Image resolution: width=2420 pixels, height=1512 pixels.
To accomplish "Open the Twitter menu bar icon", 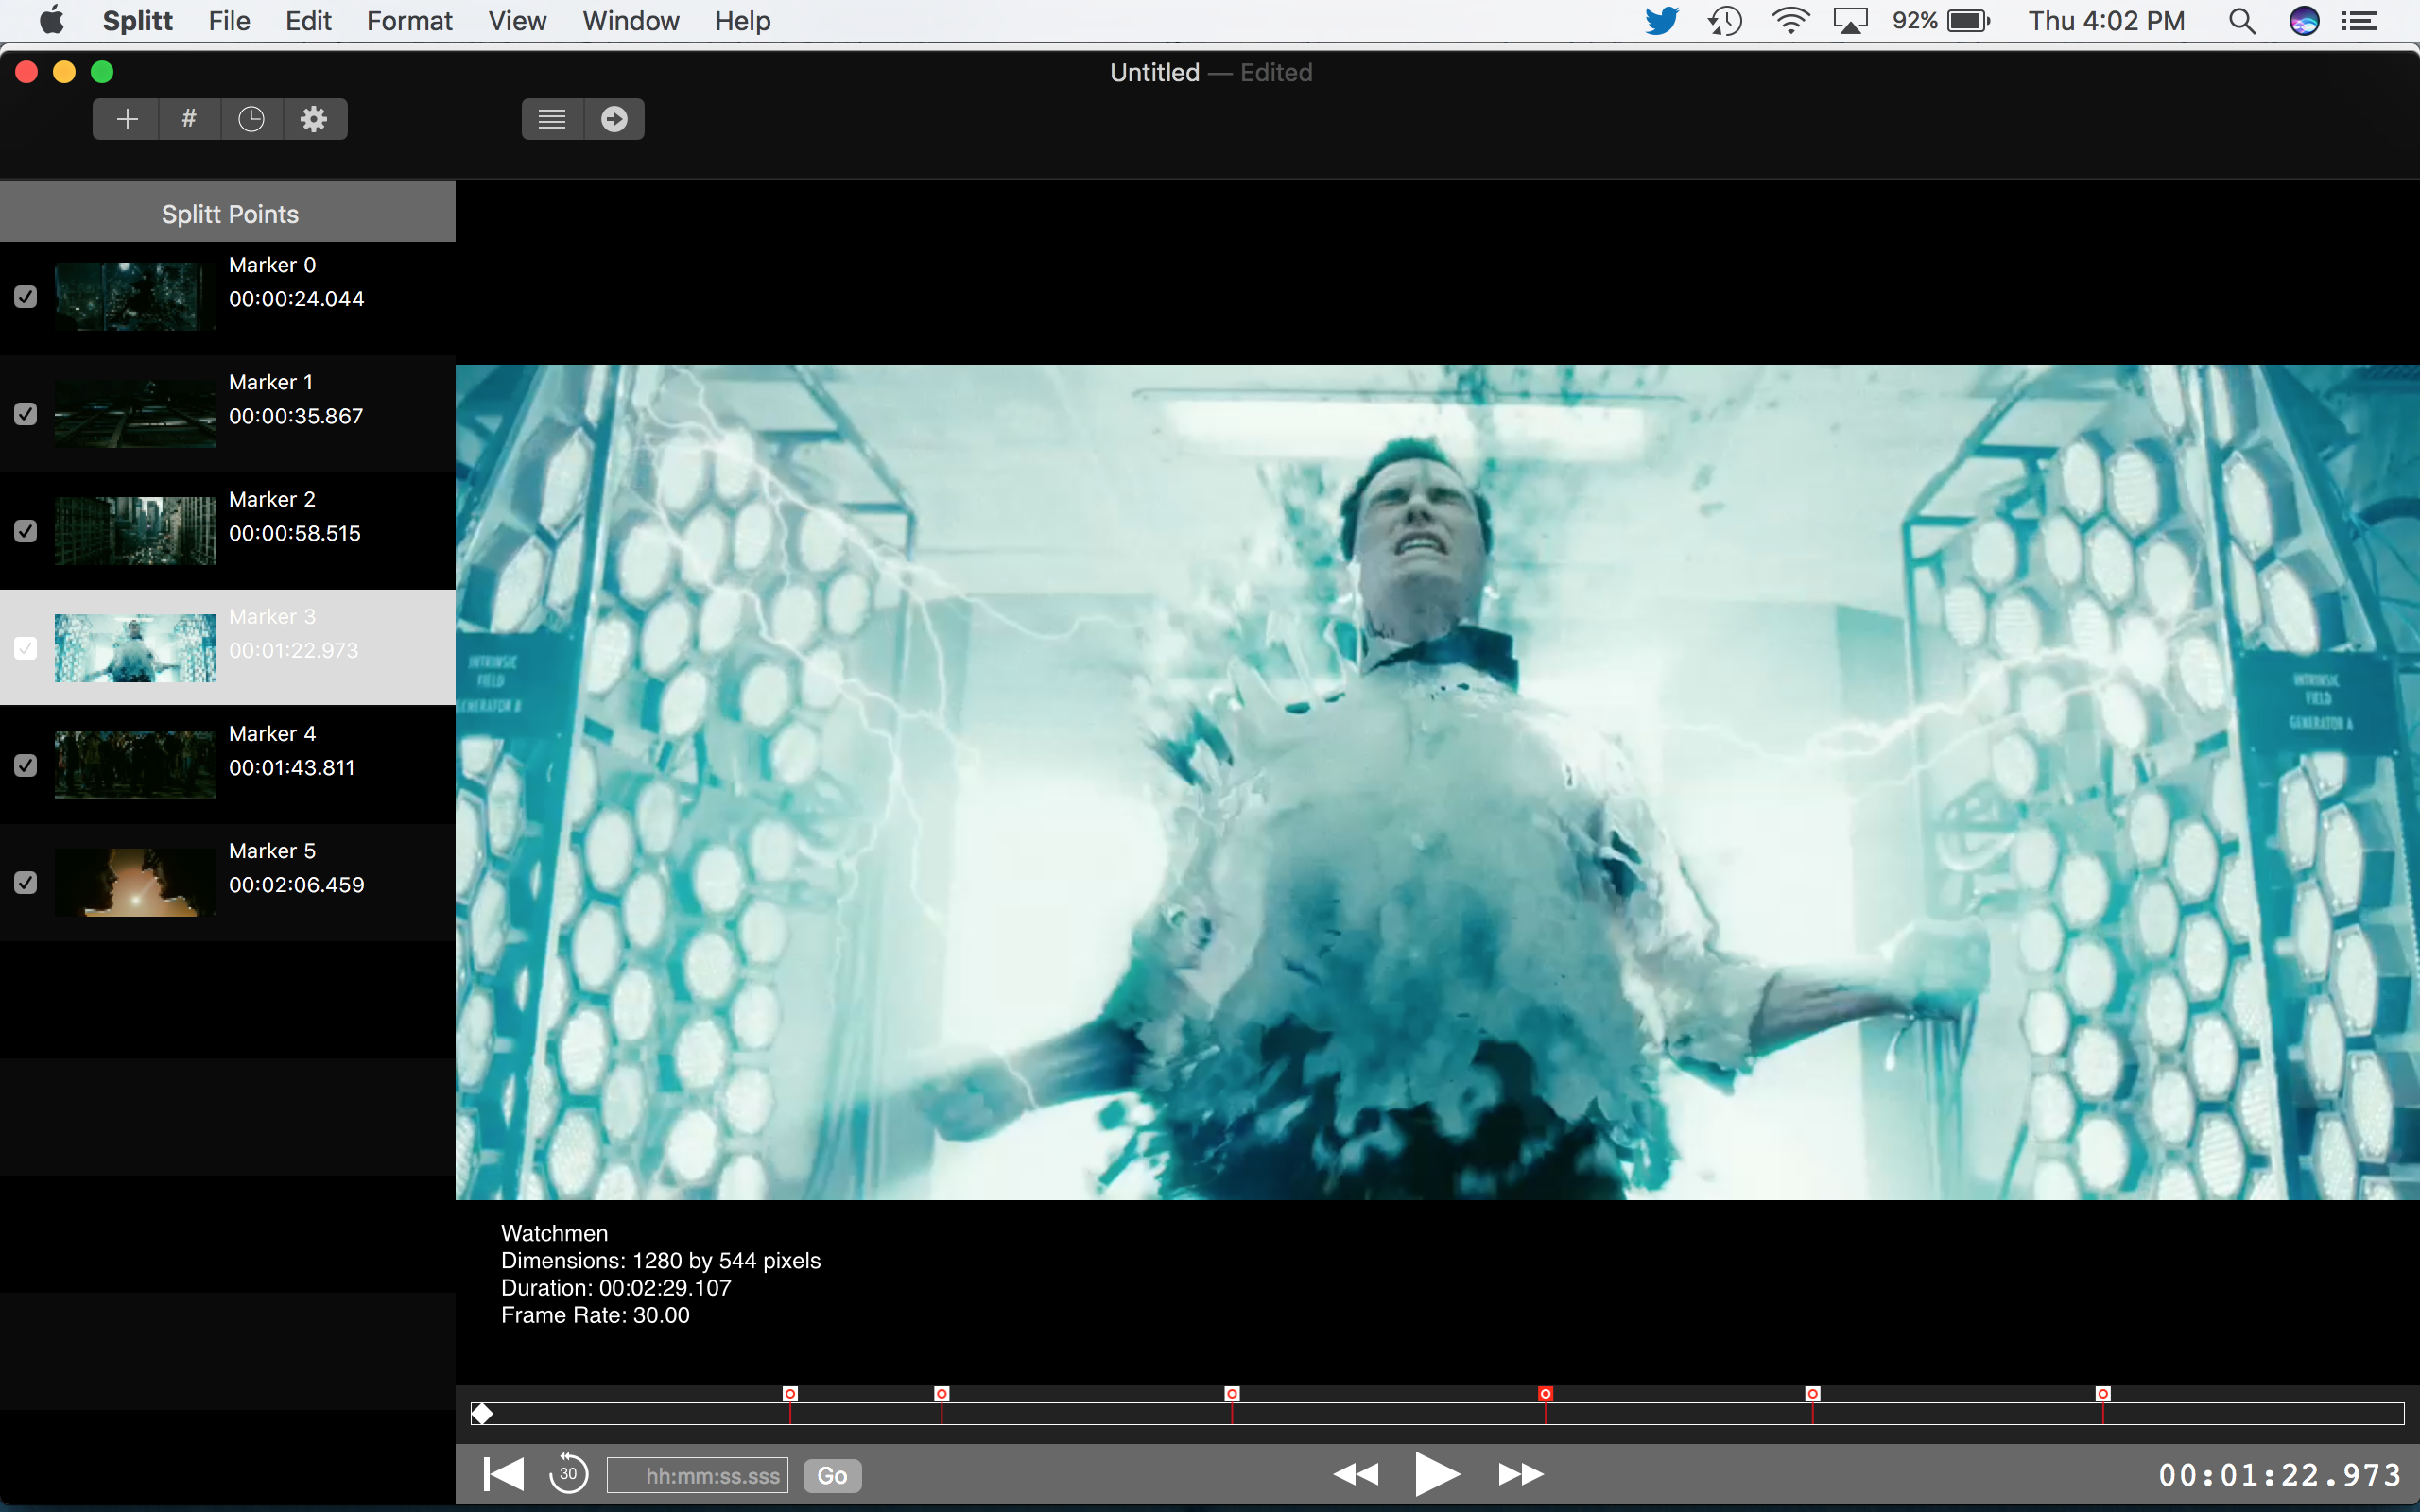I will click(x=1662, y=21).
